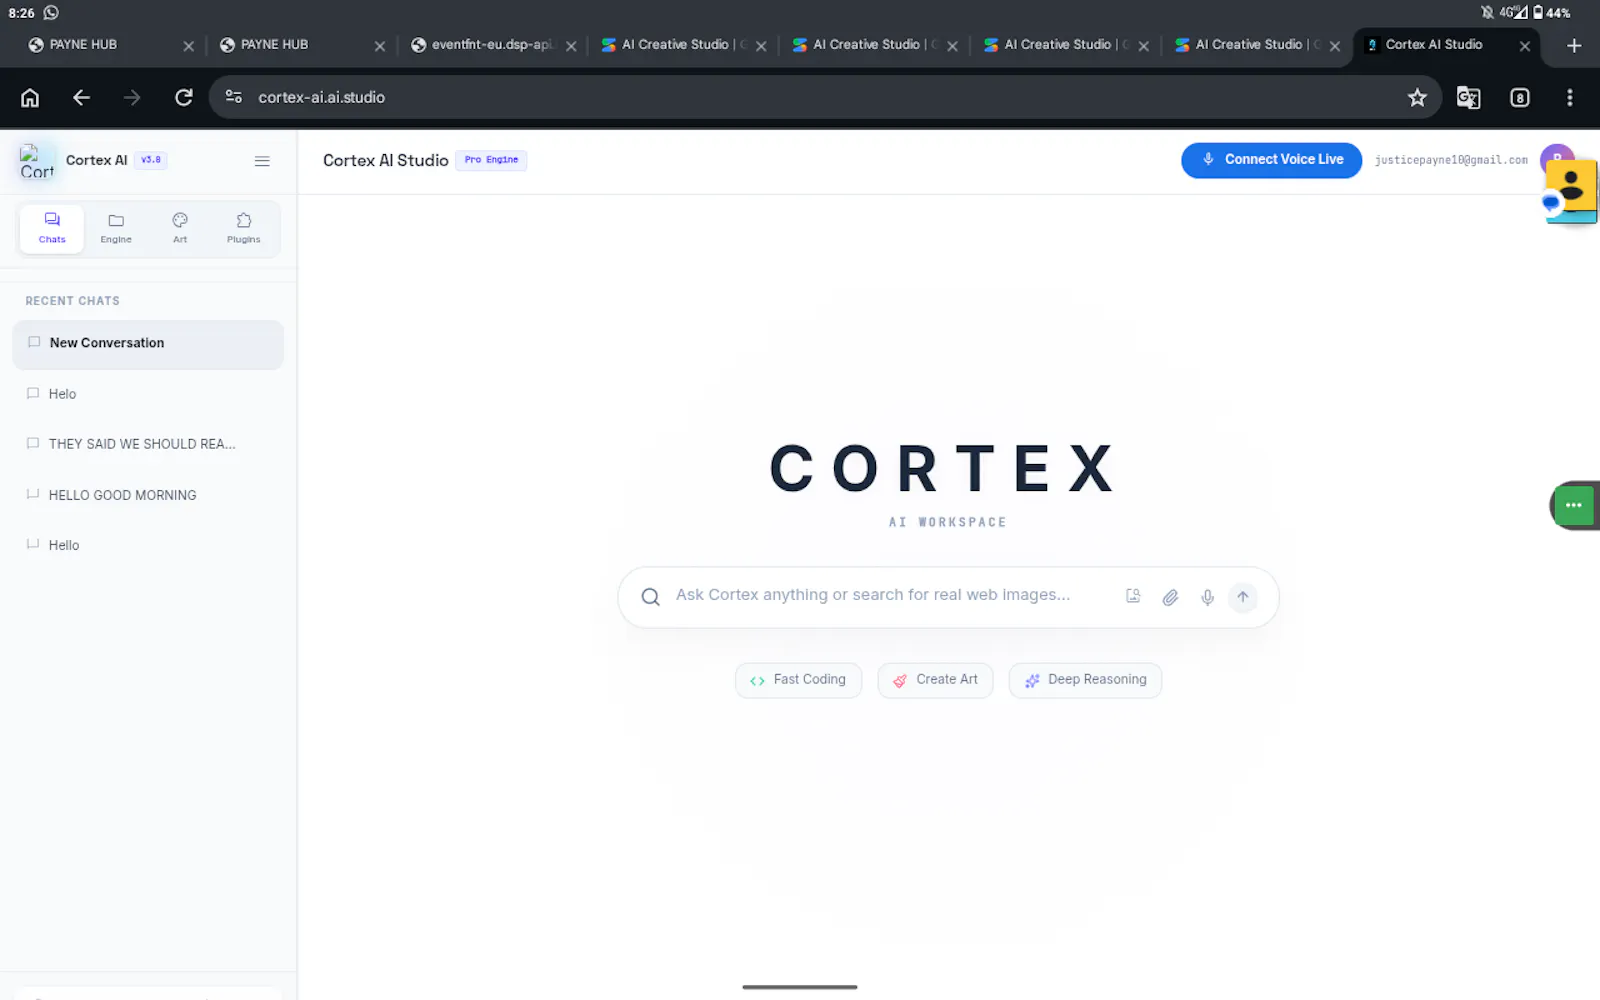This screenshot has width=1600, height=1000.
Task: Reload the current page
Action: click(x=184, y=97)
